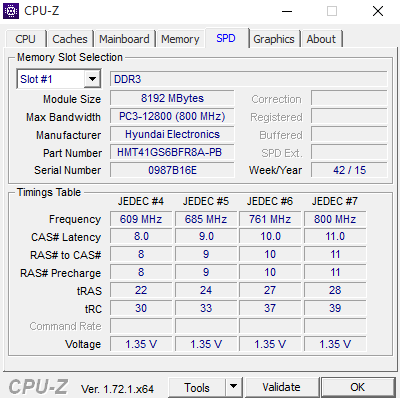Select the Module Size field 8192 MBytes

pyautogui.click(x=172, y=98)
